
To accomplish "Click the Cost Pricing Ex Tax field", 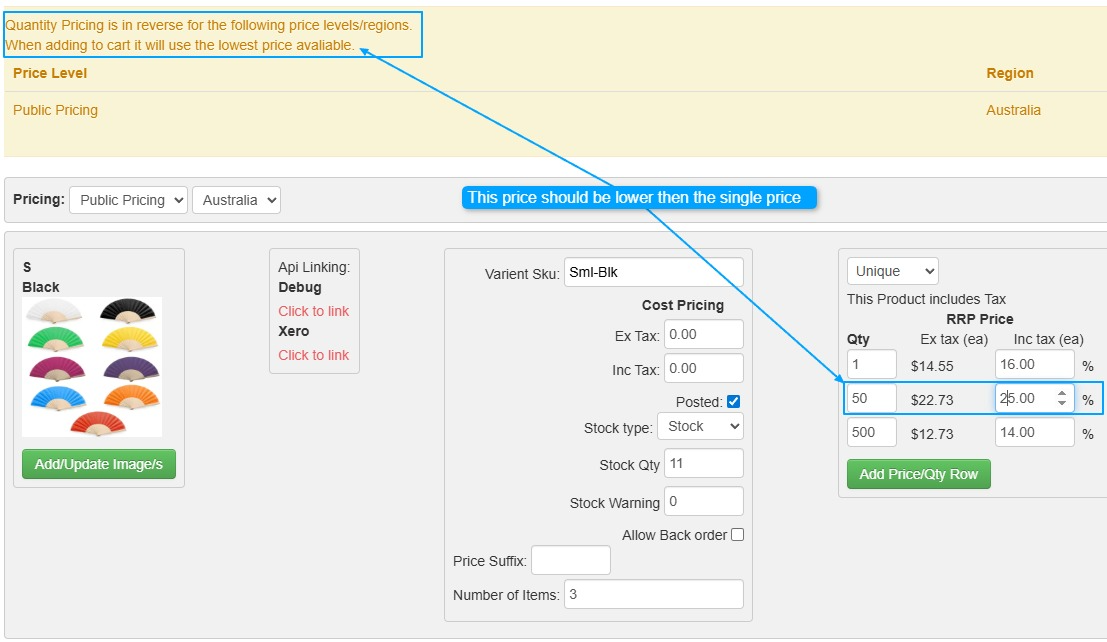I will coord(703,335).
